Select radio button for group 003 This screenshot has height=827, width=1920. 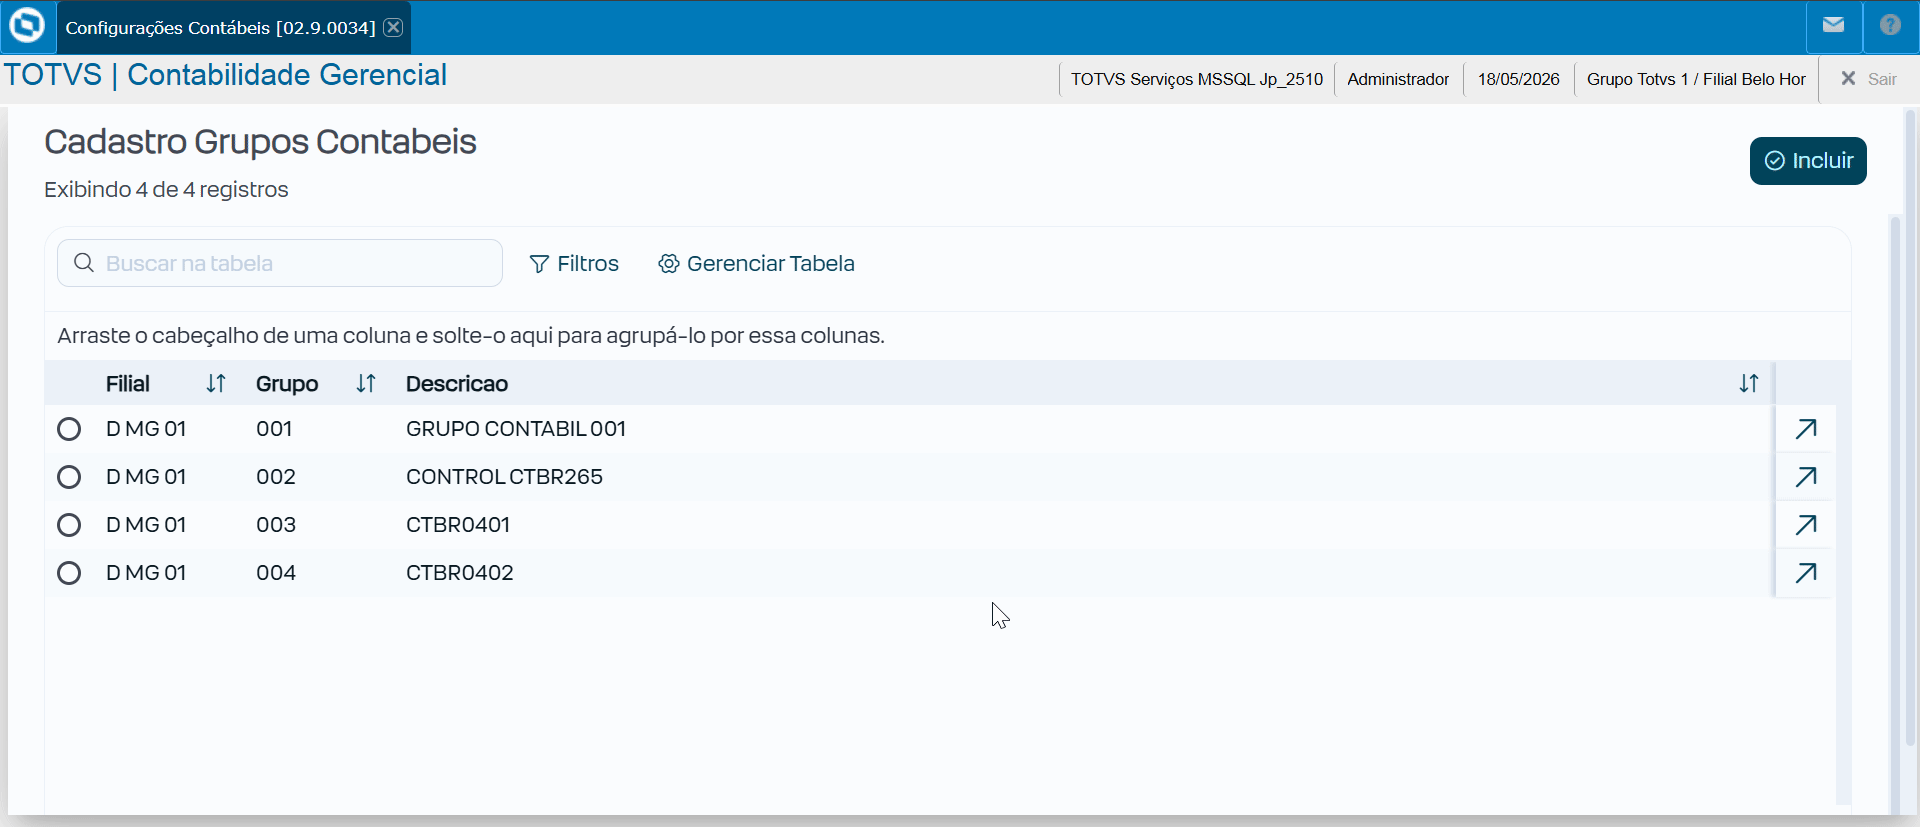[x=69, y=525]
